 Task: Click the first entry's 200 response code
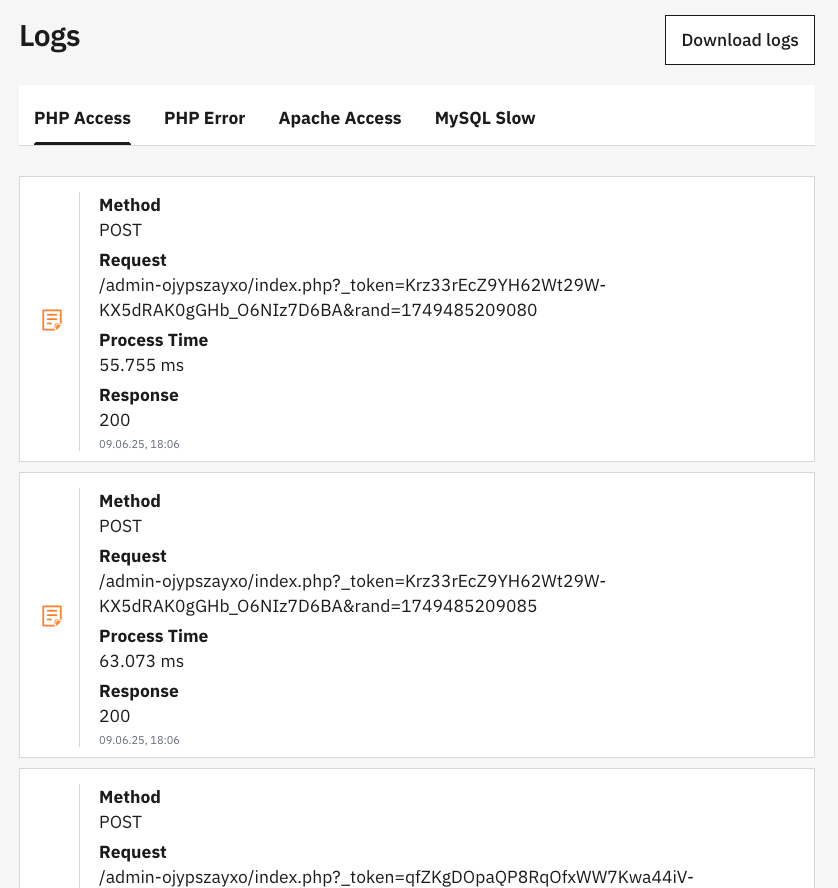pyautogui.click(x=115, y=420)
